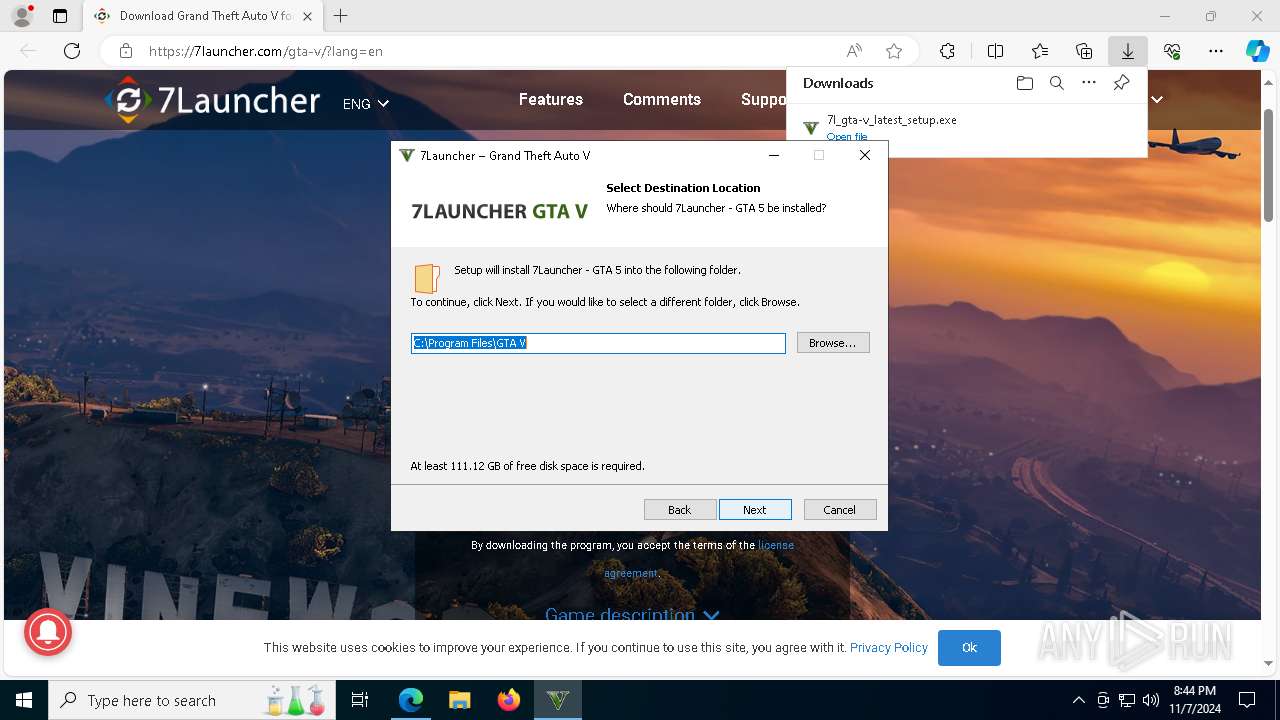Screen dimensions: 1280x720
Task: Open Microsoft Edge from the taskbar
Action: (411, 700)
